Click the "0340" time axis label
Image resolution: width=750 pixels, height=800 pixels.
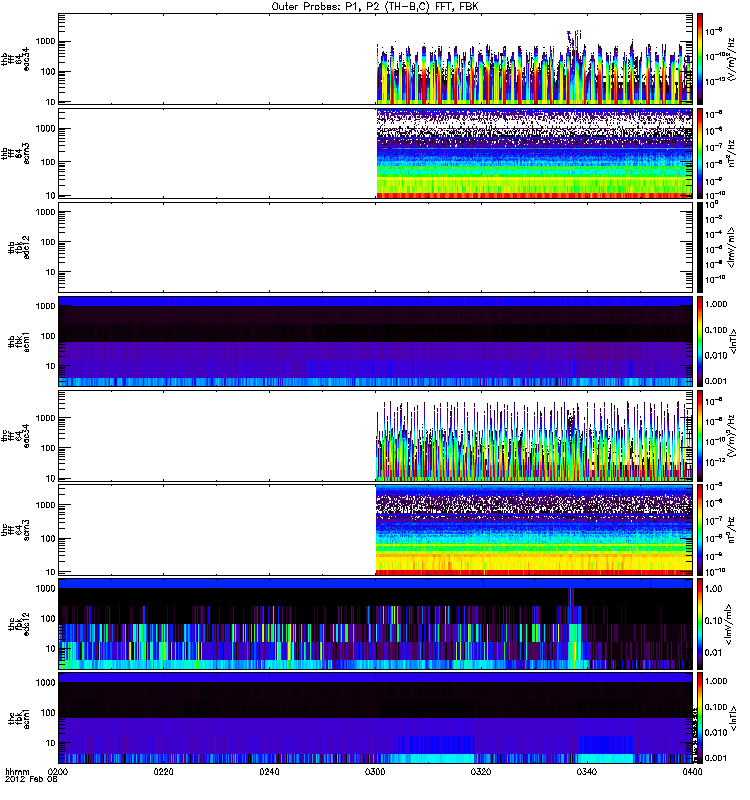[586, 771]
